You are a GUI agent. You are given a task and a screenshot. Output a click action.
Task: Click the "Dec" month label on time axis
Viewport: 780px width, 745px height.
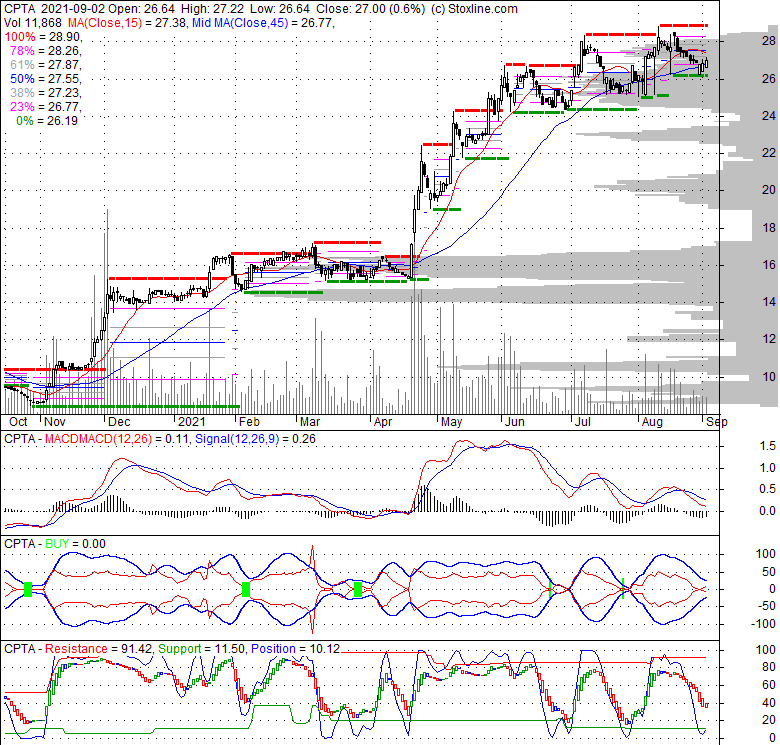119,422
